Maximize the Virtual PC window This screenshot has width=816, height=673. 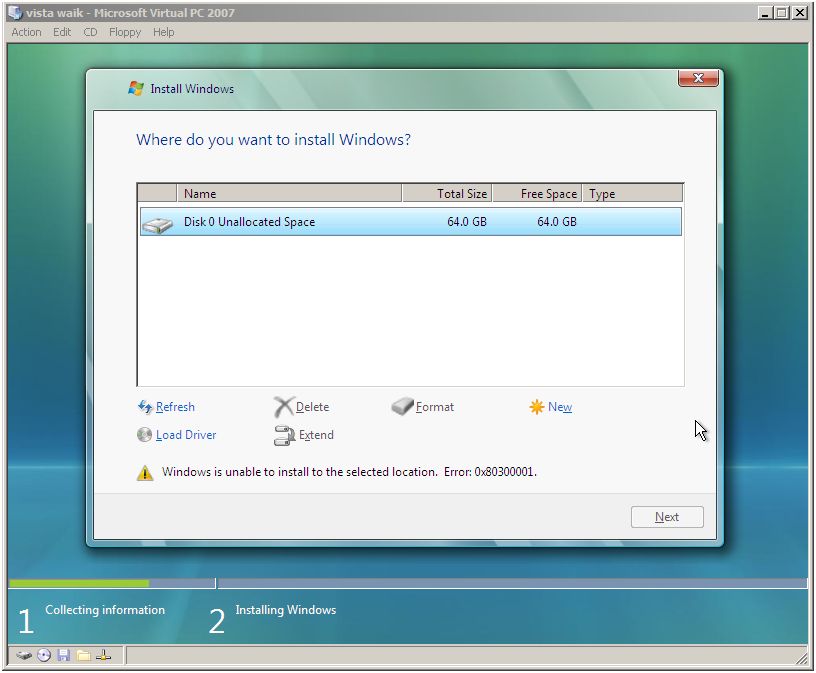tap(781, 12)
